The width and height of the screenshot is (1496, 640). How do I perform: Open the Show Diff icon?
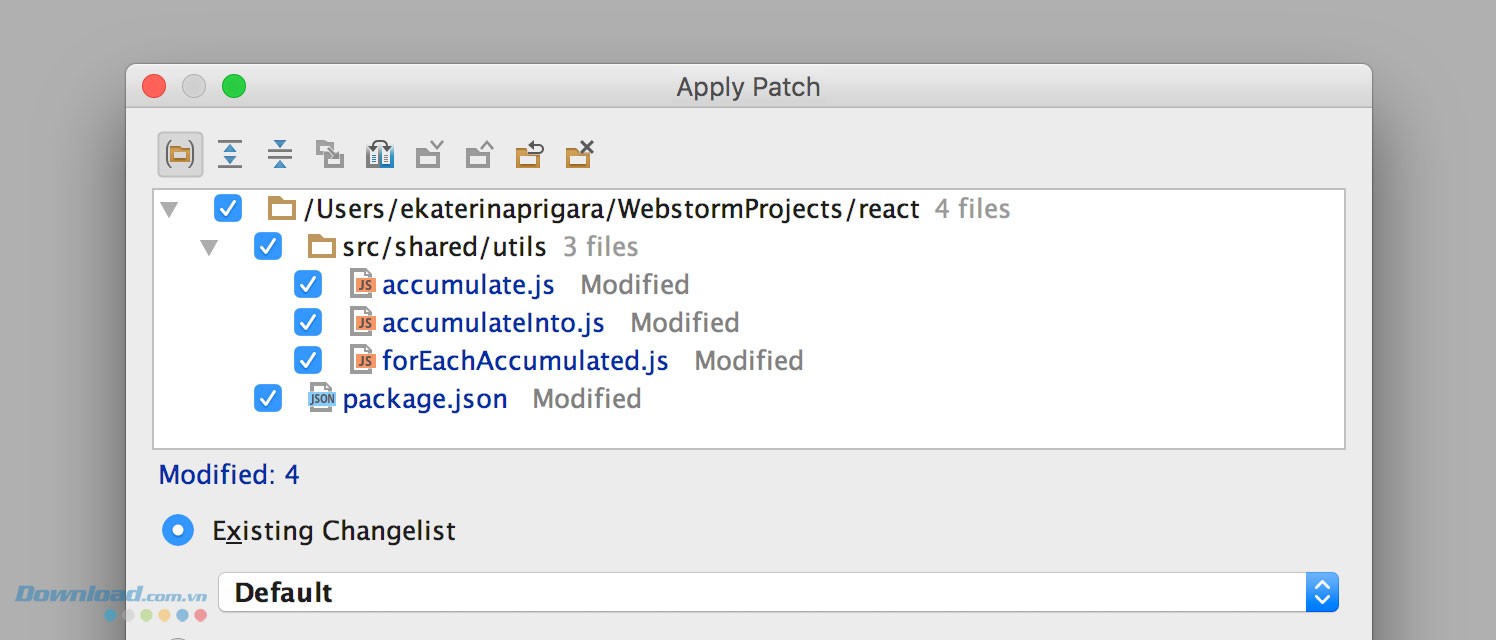pos(380,154)
